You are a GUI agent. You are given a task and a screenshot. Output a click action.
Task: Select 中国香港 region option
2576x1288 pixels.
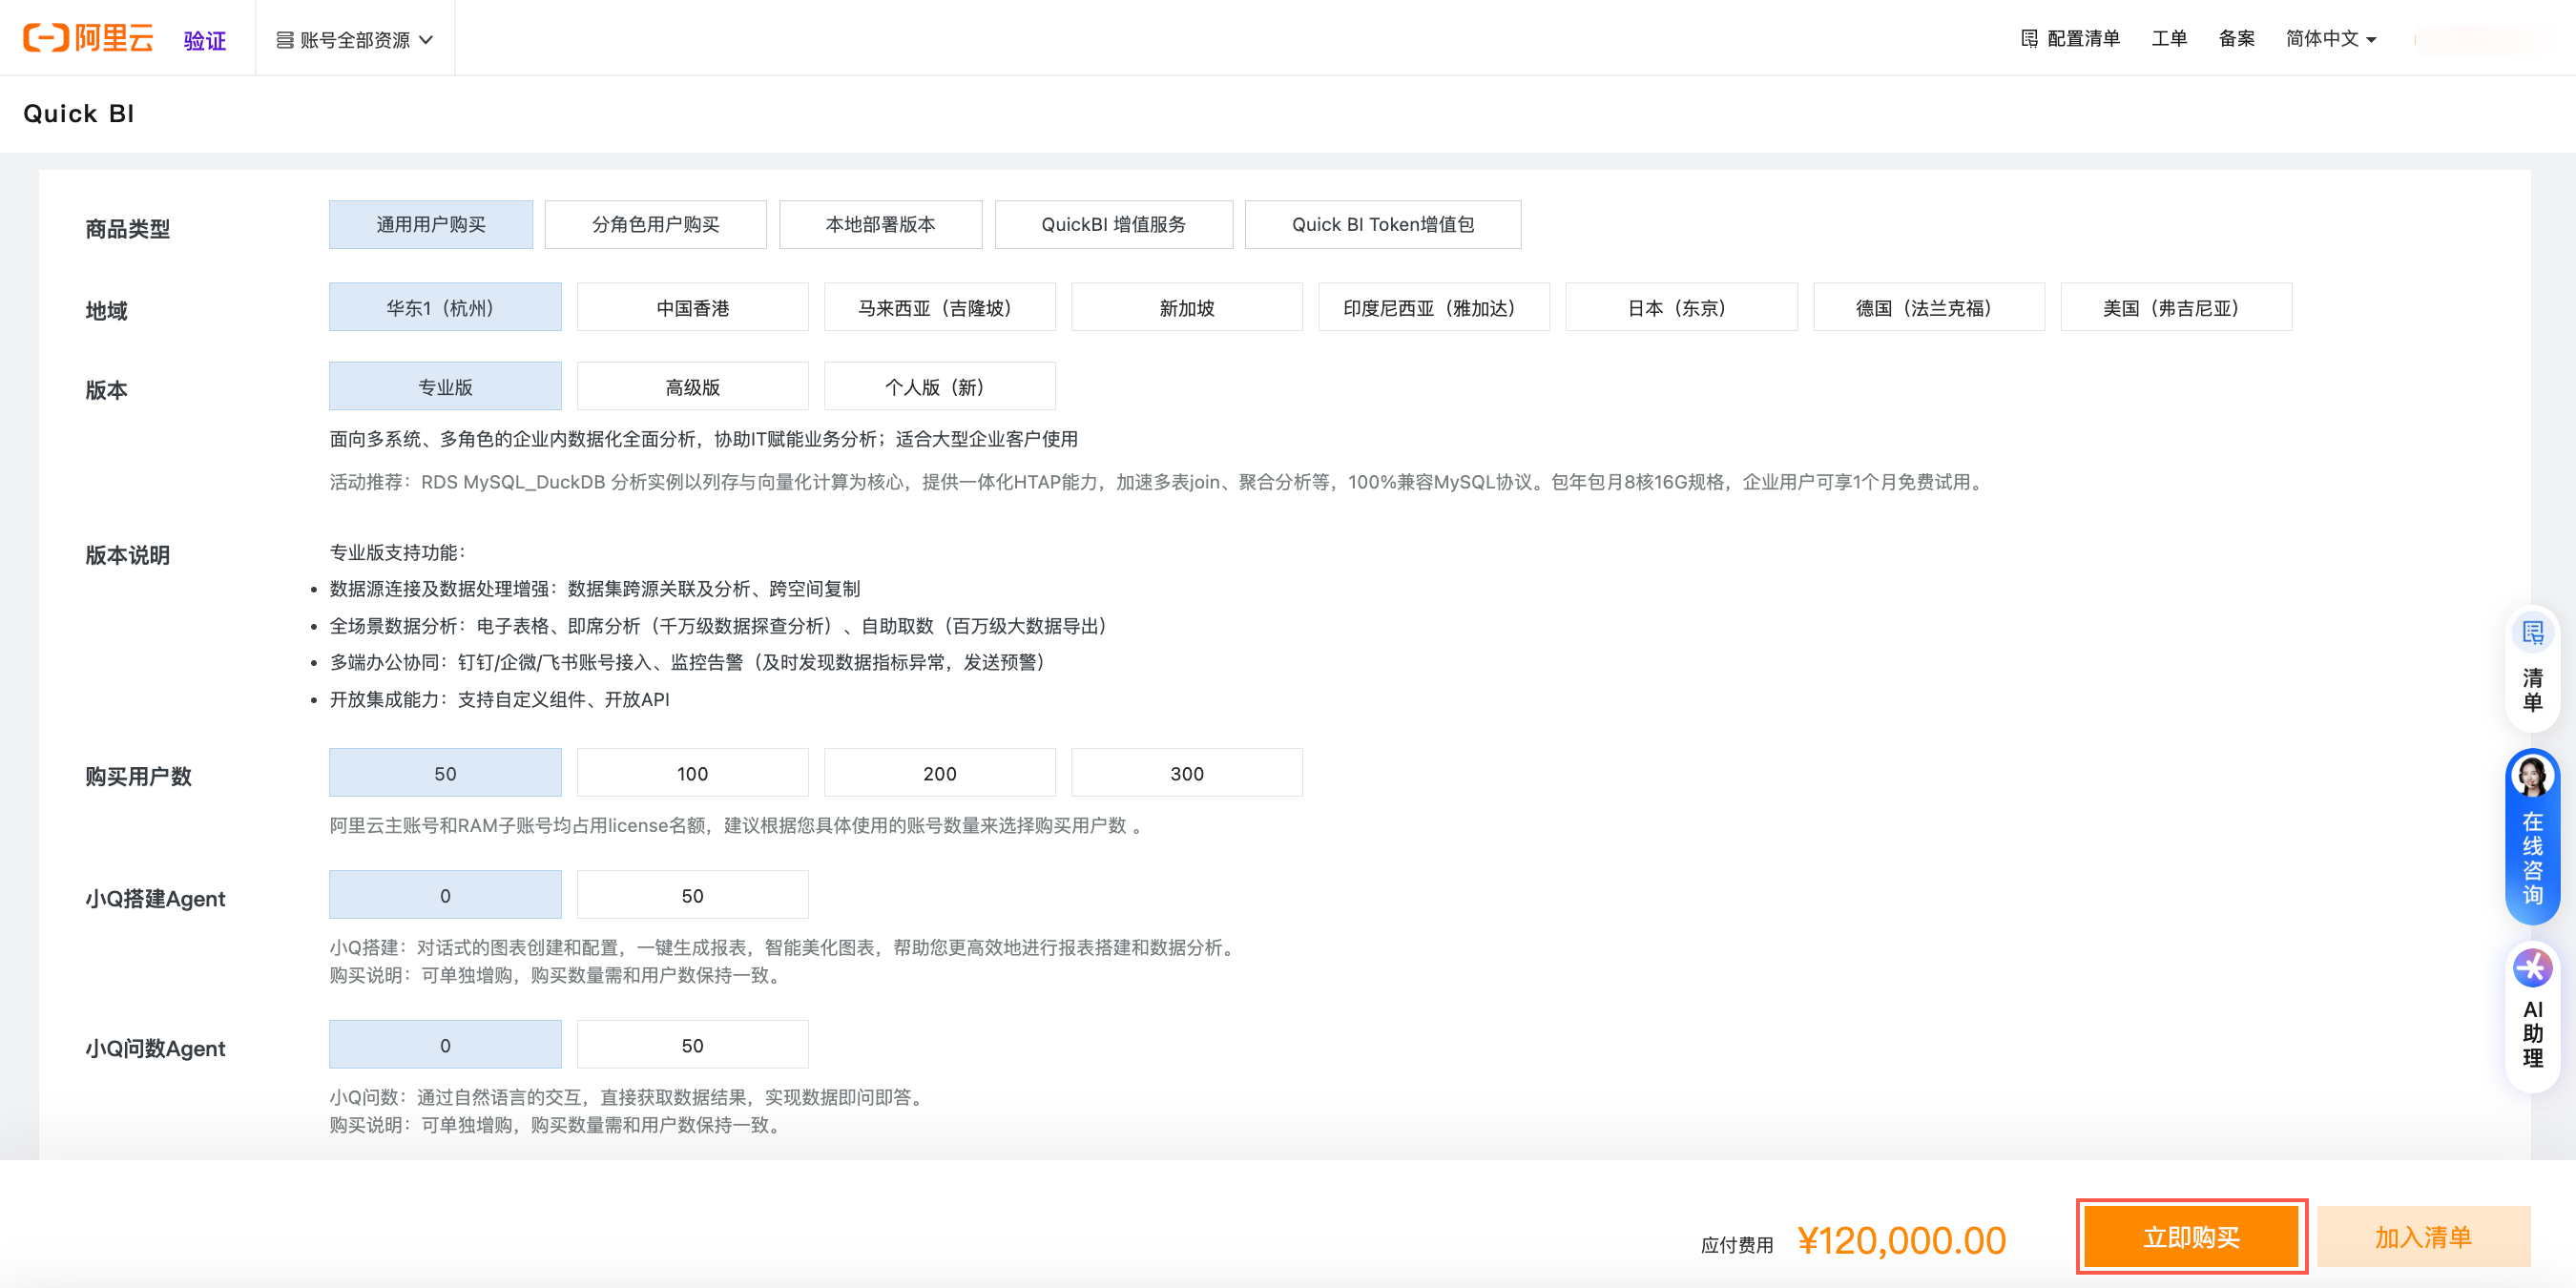coord(692,308)
